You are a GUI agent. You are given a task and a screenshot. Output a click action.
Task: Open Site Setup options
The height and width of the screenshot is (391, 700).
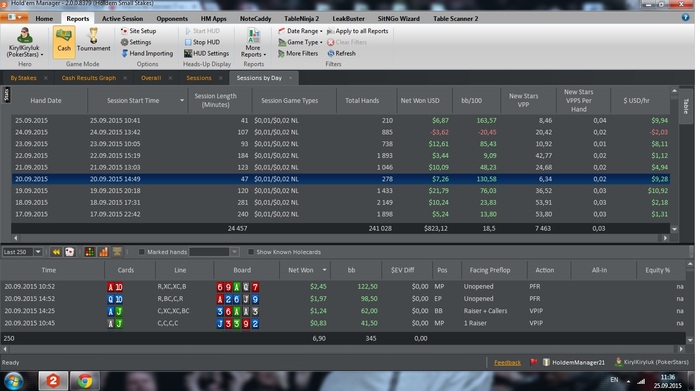point(138,31)
